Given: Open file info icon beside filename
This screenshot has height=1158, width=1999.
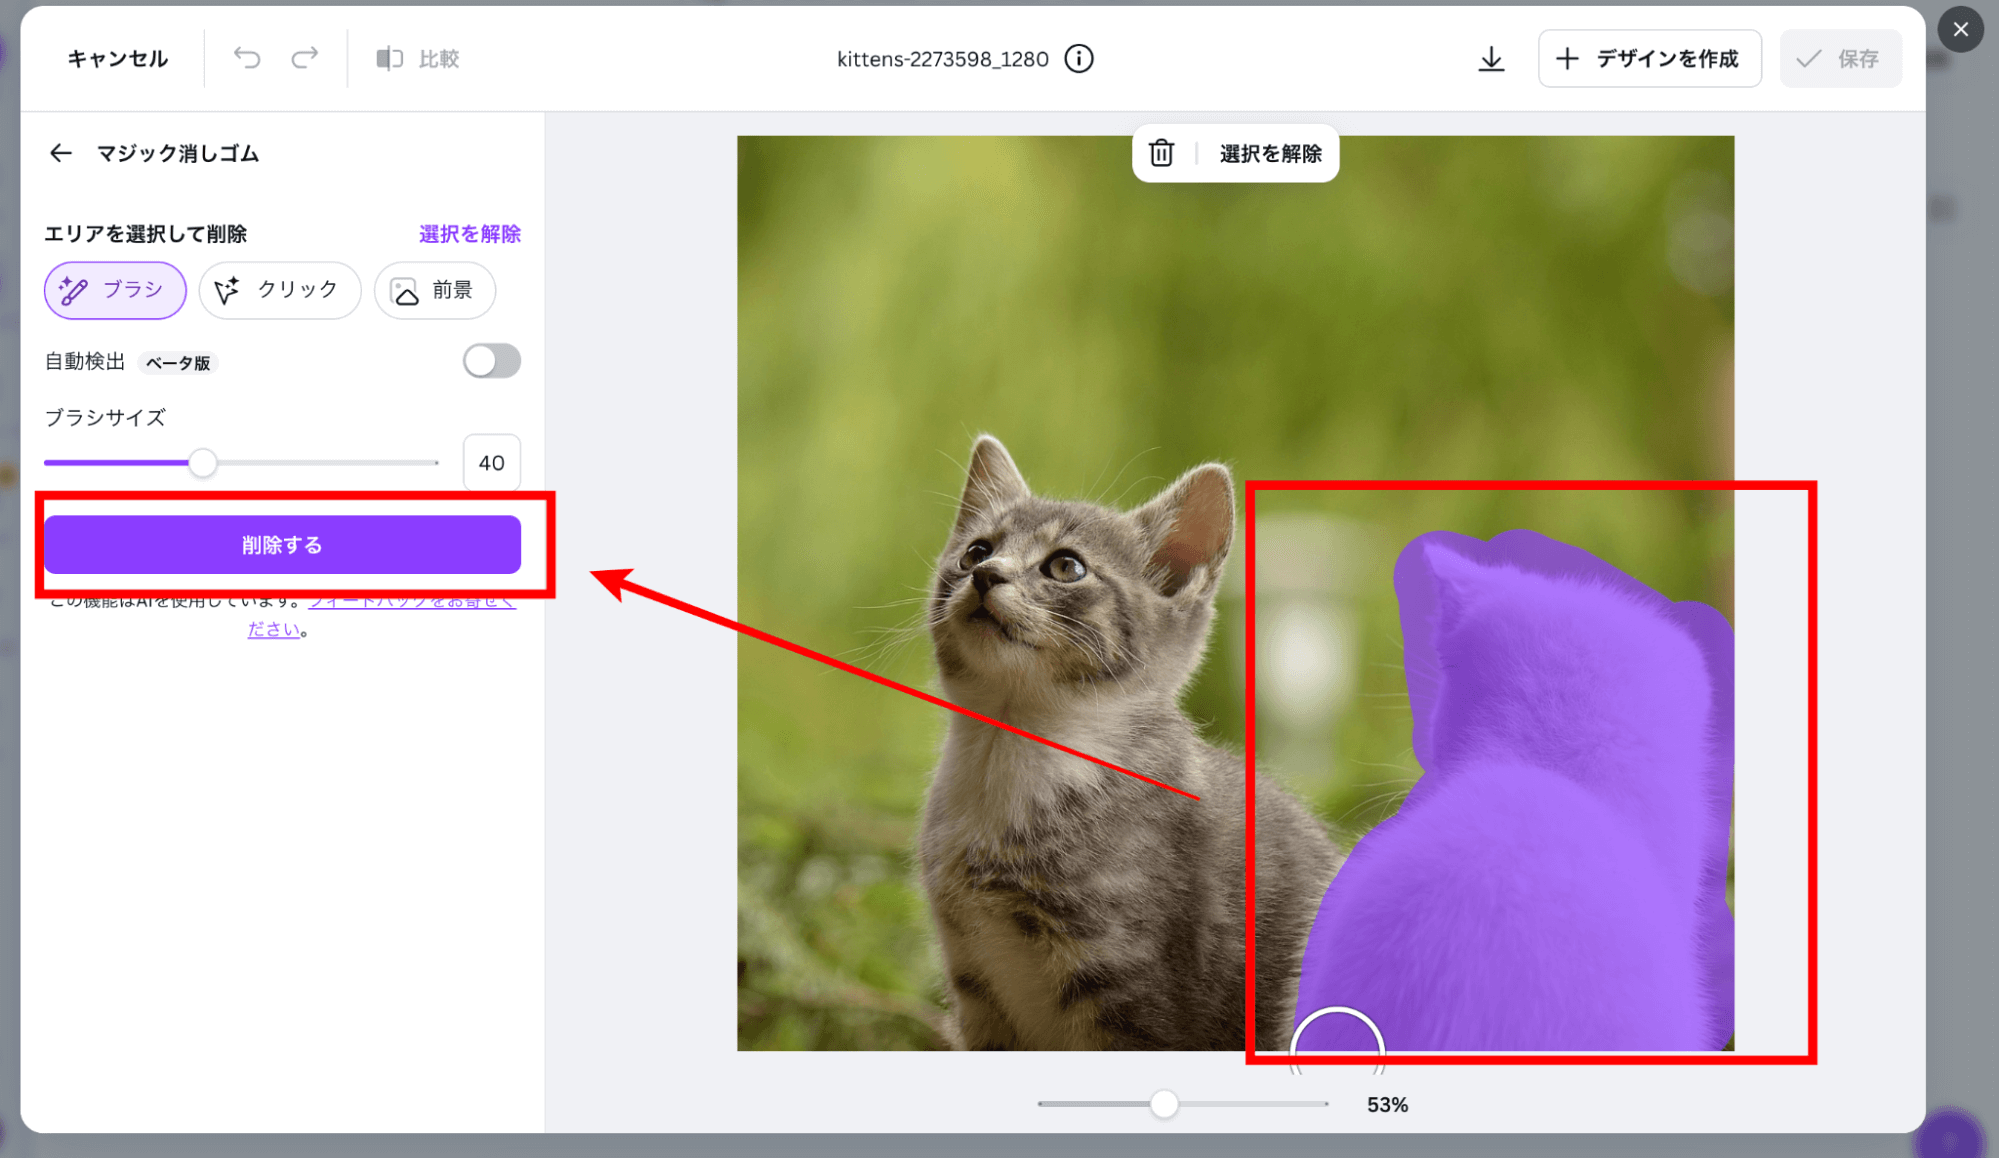Looking at the screenshot, I should click(x=1078, y=59).
